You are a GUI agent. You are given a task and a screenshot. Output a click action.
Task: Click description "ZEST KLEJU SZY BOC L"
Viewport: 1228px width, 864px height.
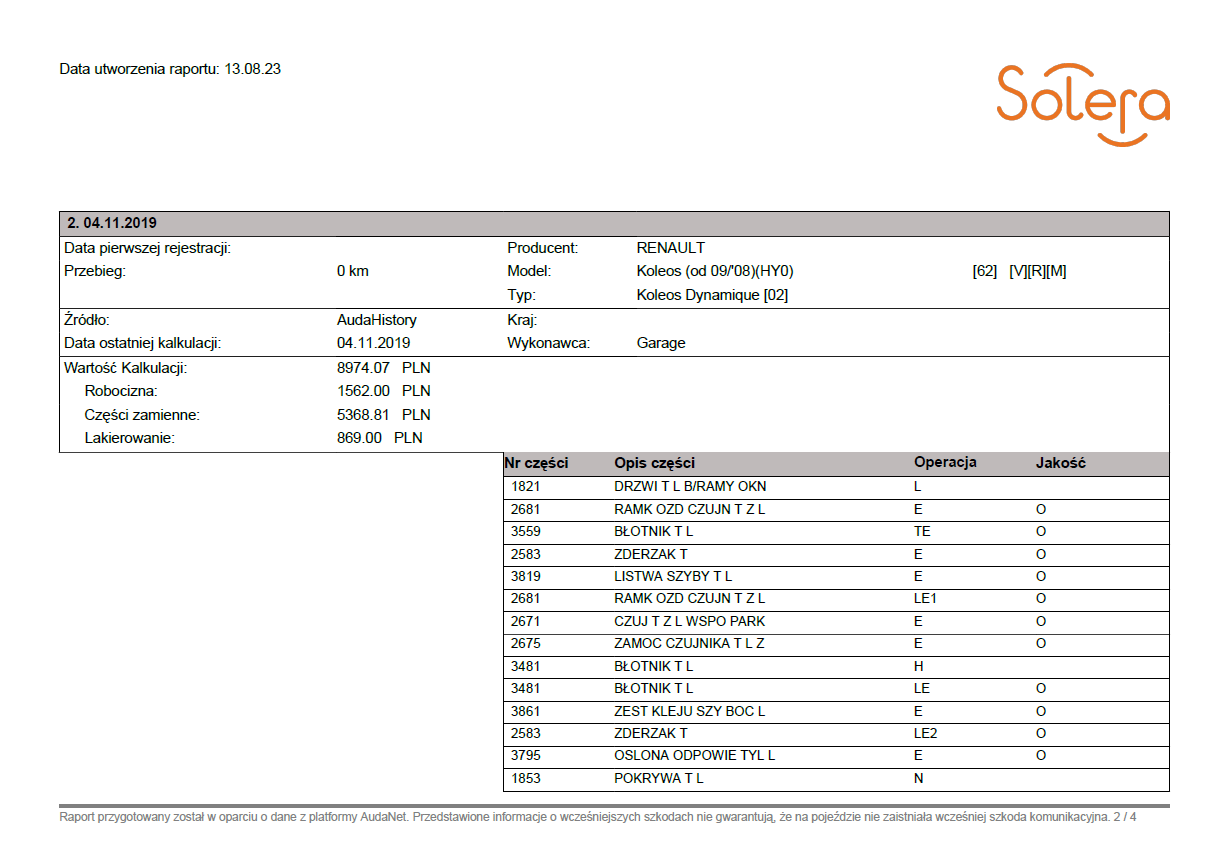(689, 711)
